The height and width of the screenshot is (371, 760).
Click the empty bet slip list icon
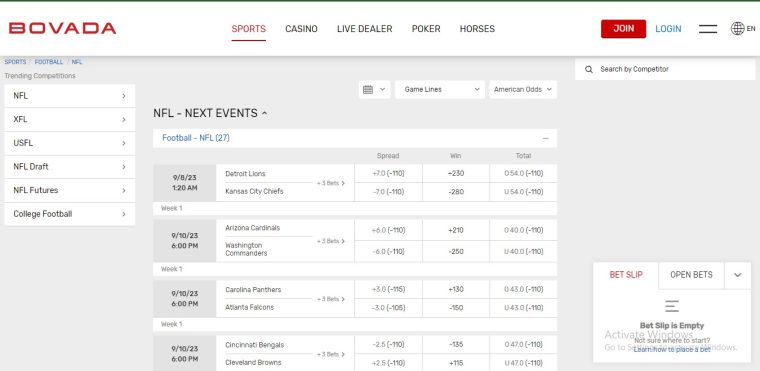(x=672, y=306)
